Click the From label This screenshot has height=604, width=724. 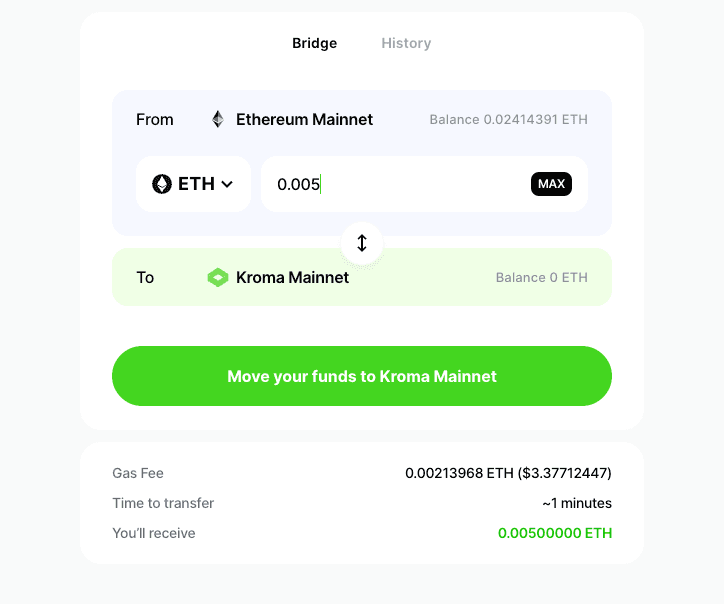[155, 120]
